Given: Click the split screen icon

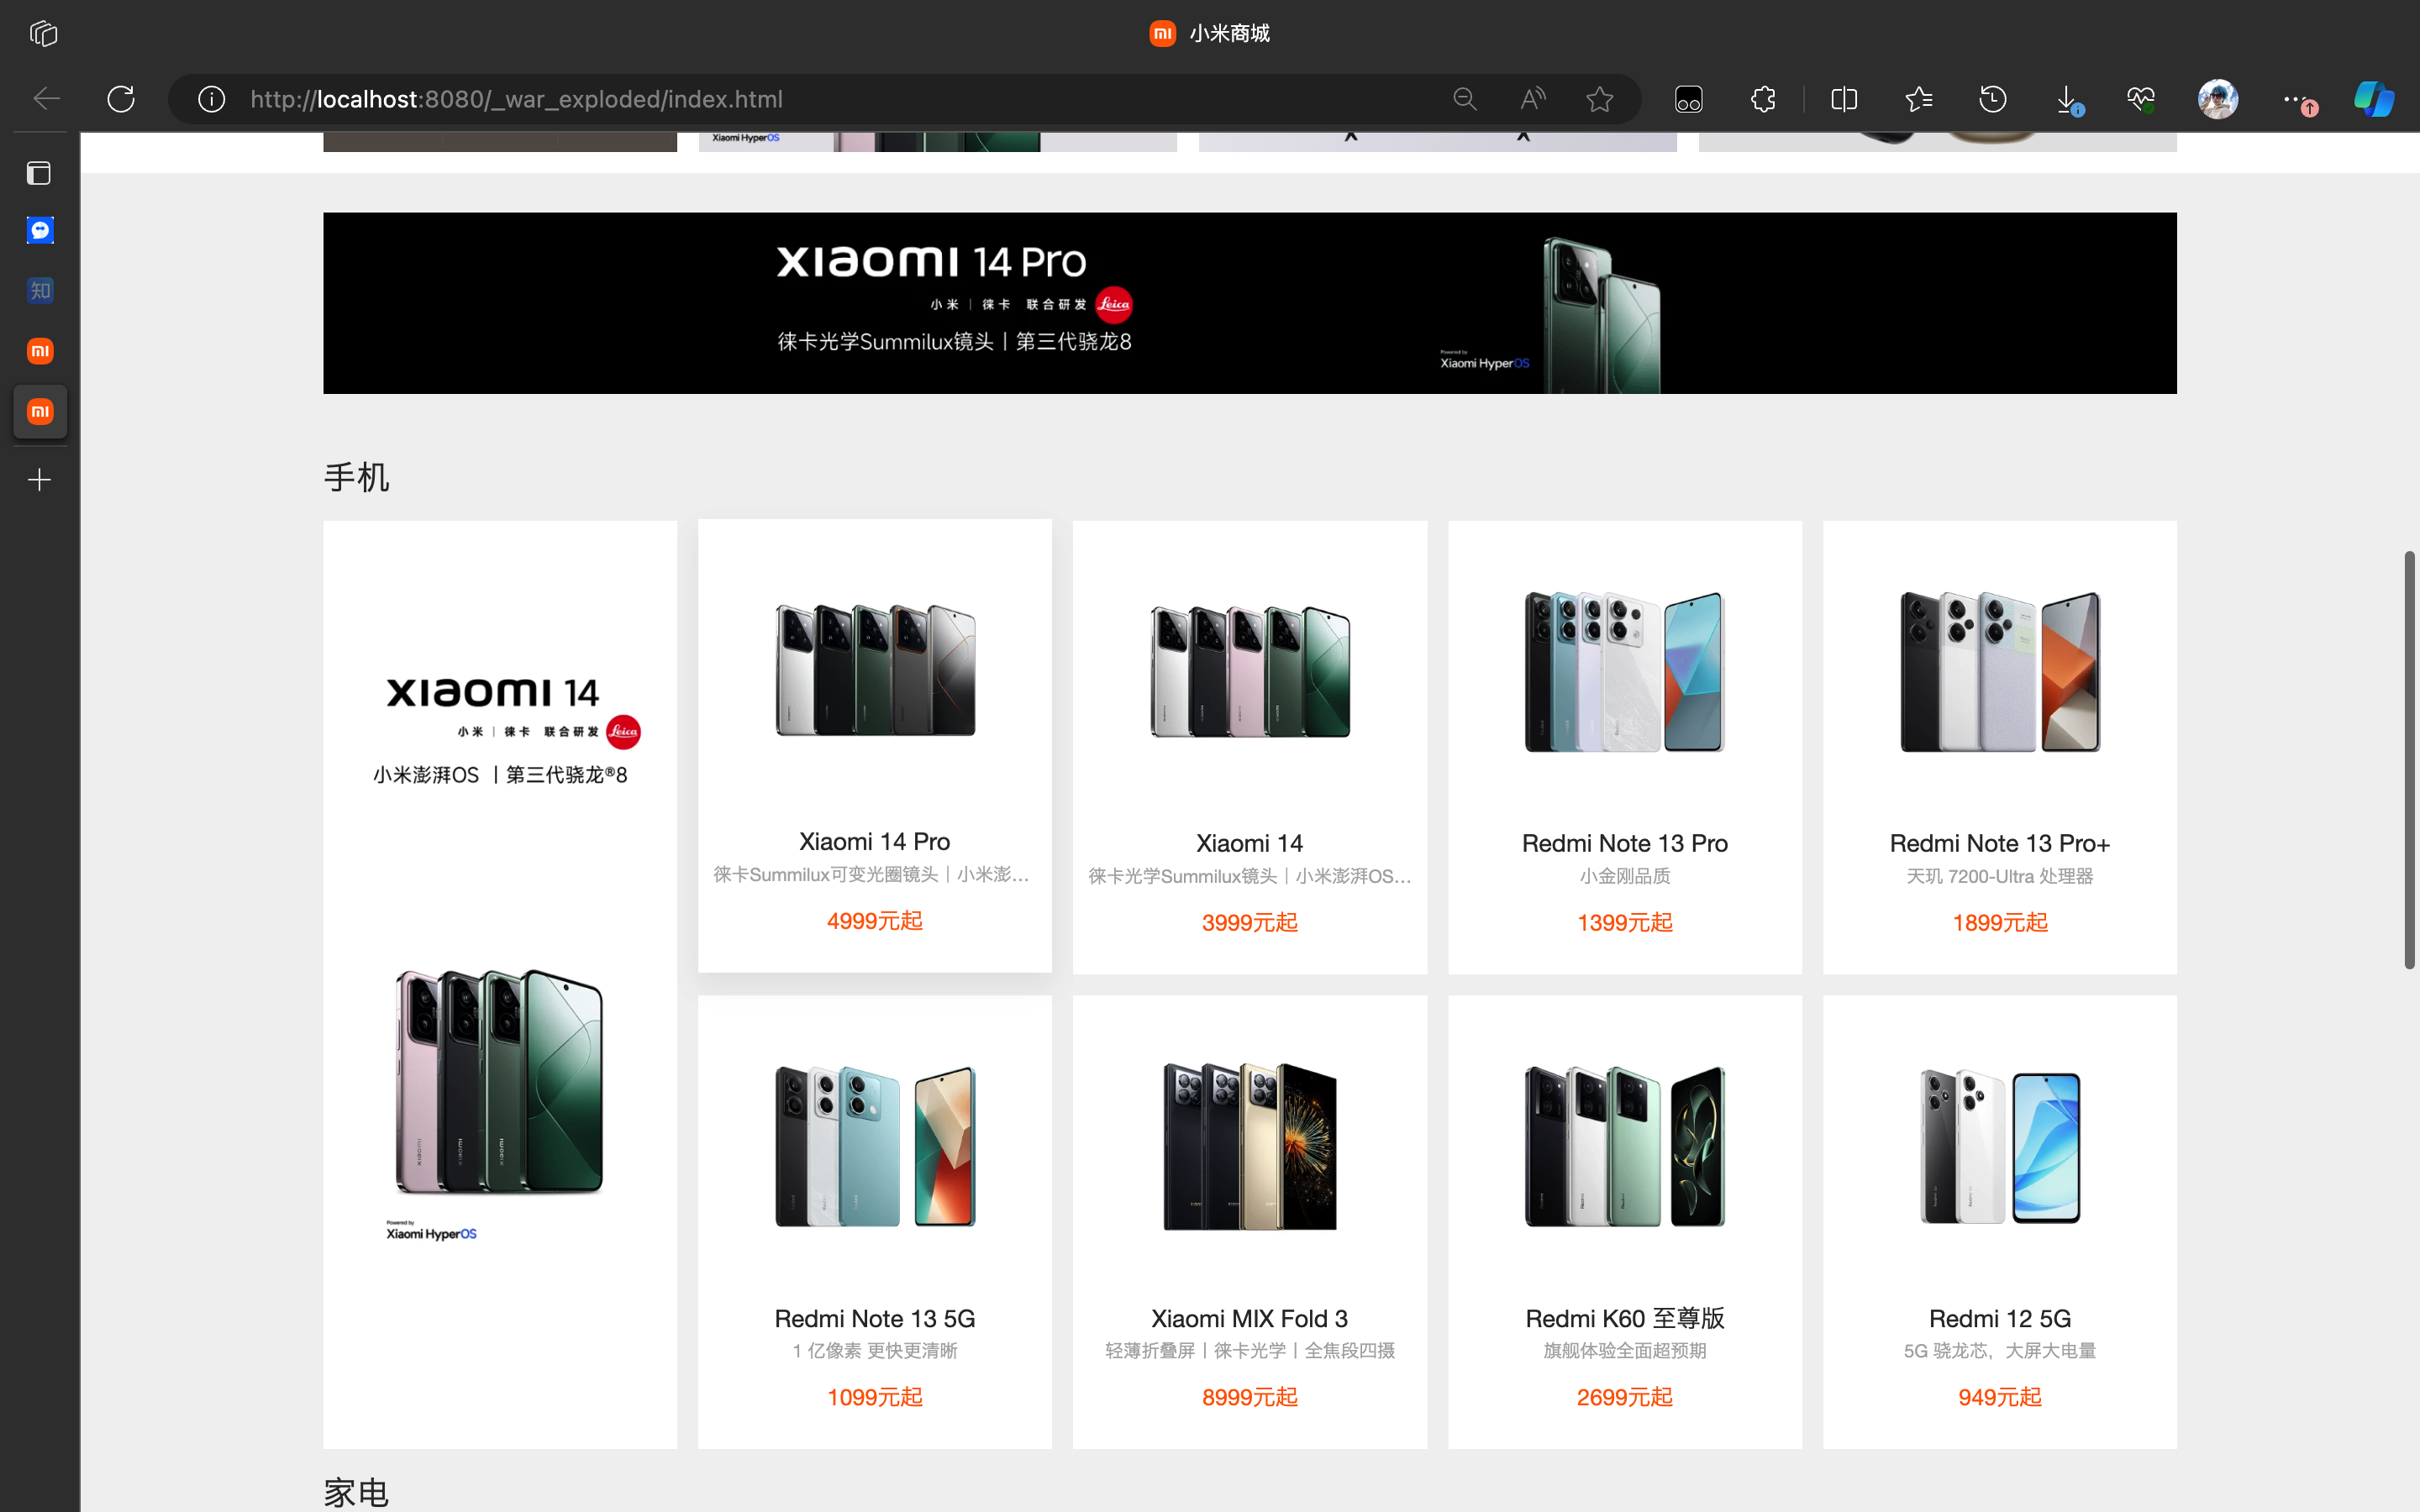Looking at the screenshot, I should [1843, 99].
